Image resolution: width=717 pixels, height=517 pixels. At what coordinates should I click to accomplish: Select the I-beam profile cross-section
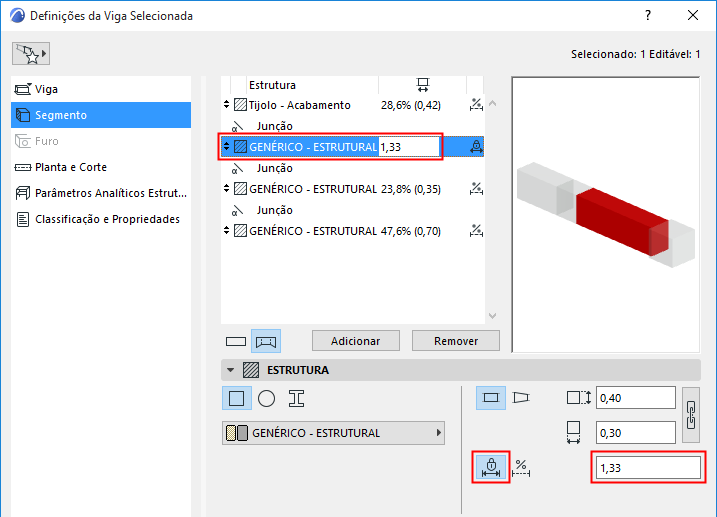pos(296,398)
